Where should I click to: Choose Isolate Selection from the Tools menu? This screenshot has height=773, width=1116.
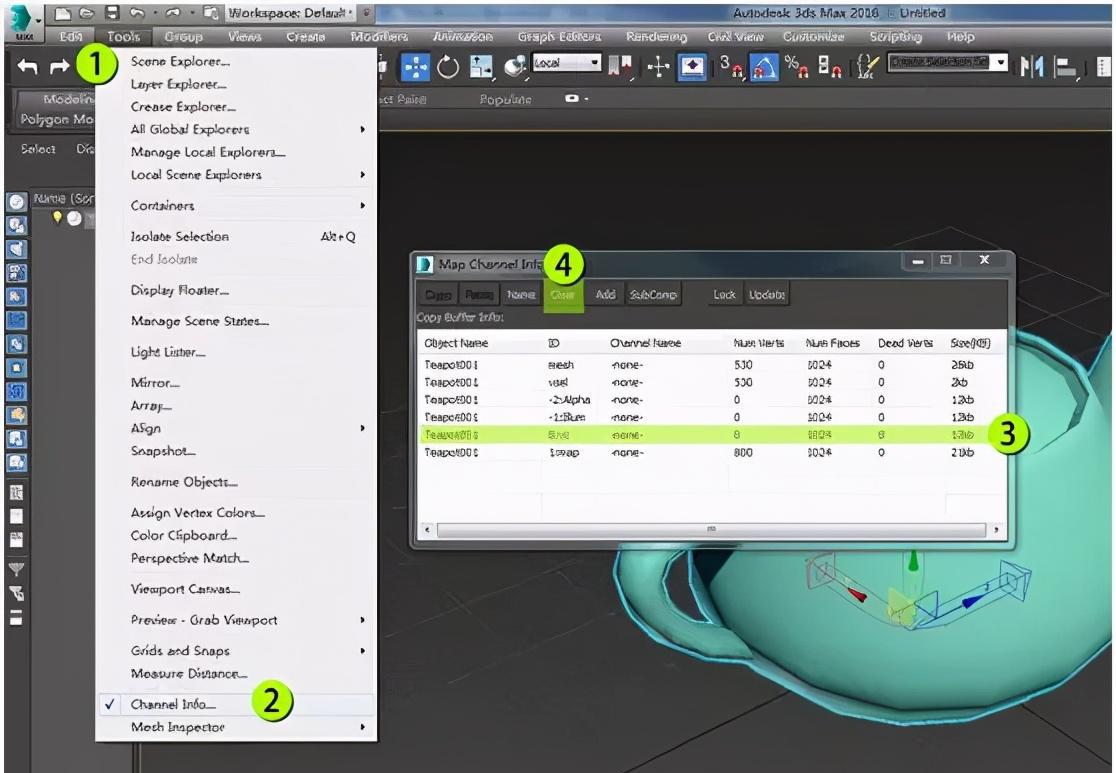[x=236, y=236]
